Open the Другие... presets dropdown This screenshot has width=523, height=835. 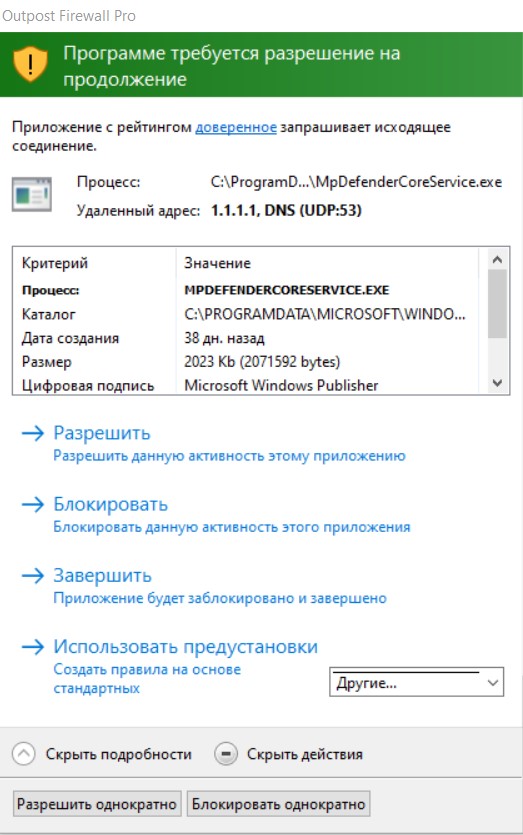click(x=416, y=682)
